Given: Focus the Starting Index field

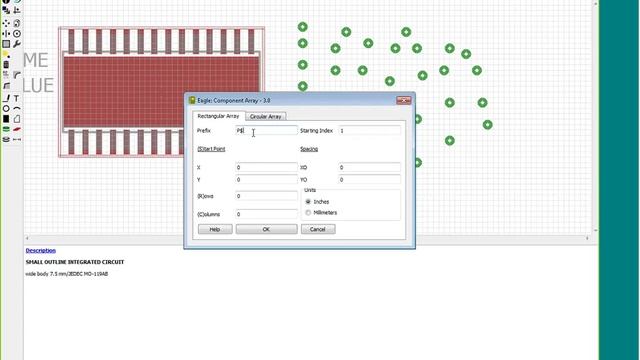Looking at the screenshot, I should coord(369,131).
